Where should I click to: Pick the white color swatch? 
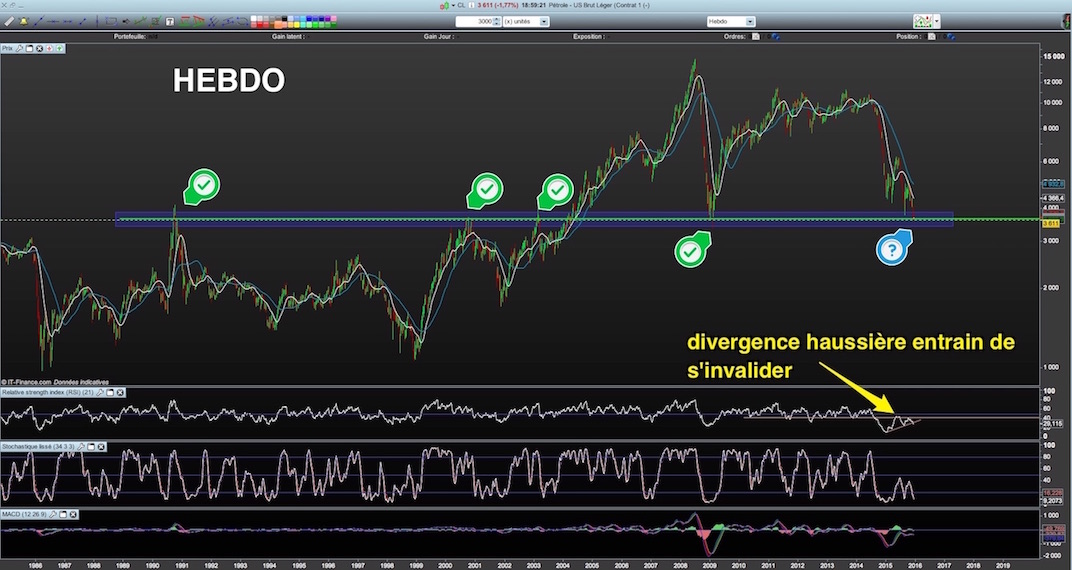[x=254, y=18]
